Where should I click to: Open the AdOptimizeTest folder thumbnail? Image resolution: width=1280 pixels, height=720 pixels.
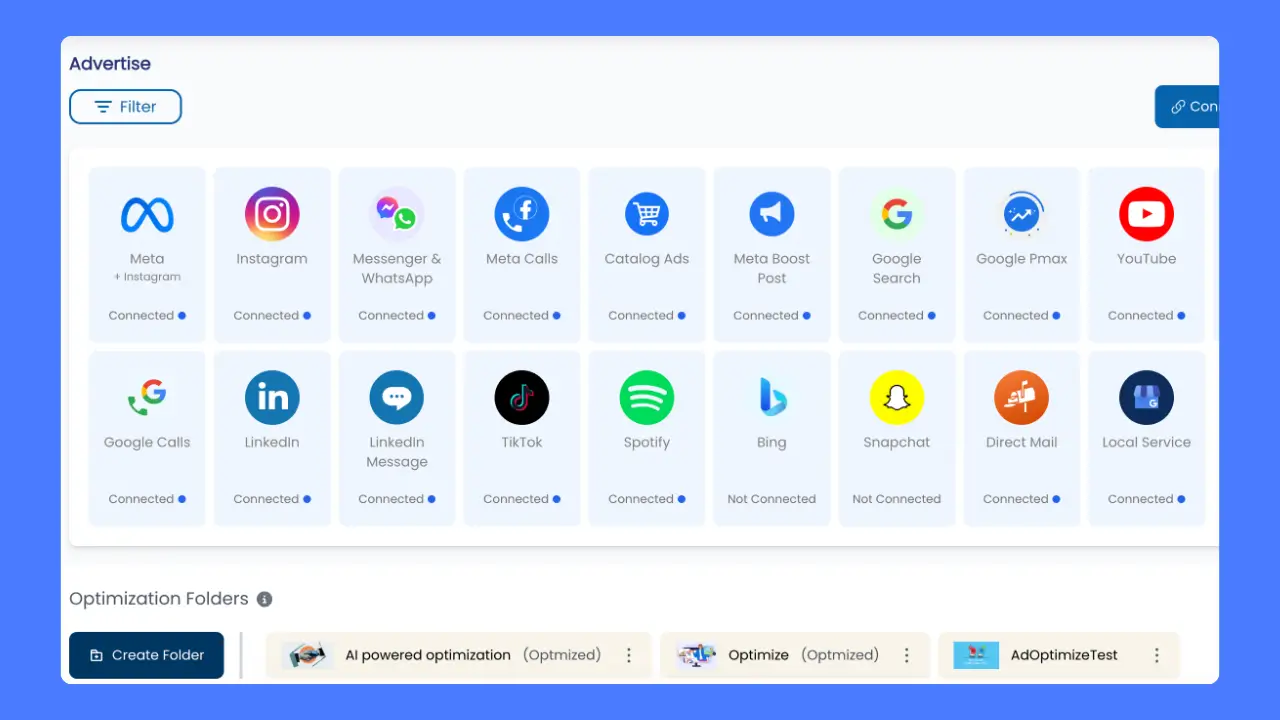click(x=976, y=655)
